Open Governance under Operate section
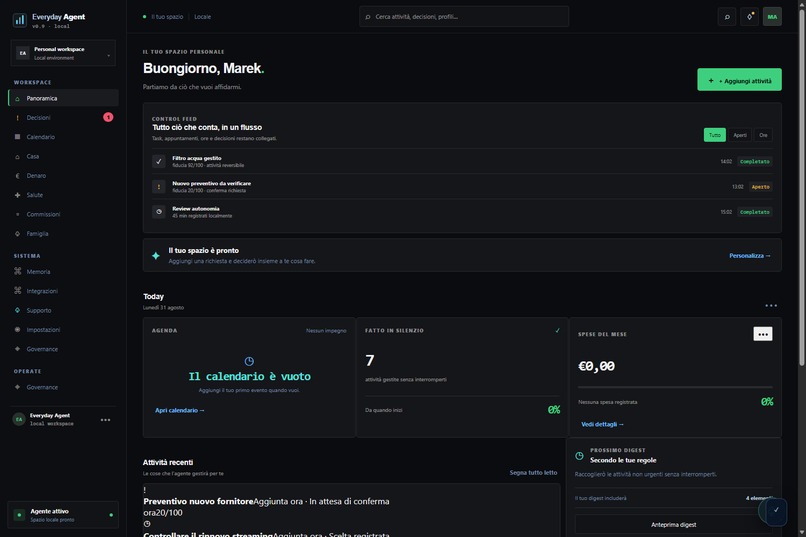Image resolution: width=806 pixels, height=537 pixels. pyautogui.click(x=63, y=387)
